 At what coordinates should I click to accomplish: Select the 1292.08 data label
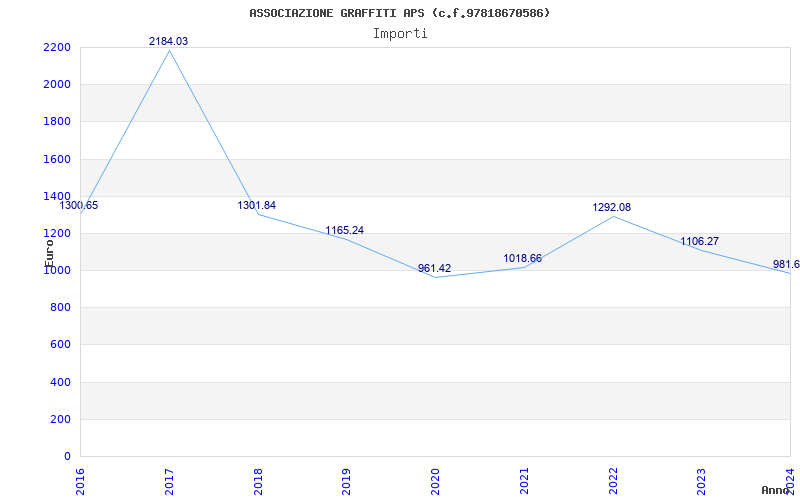(611, 207)
